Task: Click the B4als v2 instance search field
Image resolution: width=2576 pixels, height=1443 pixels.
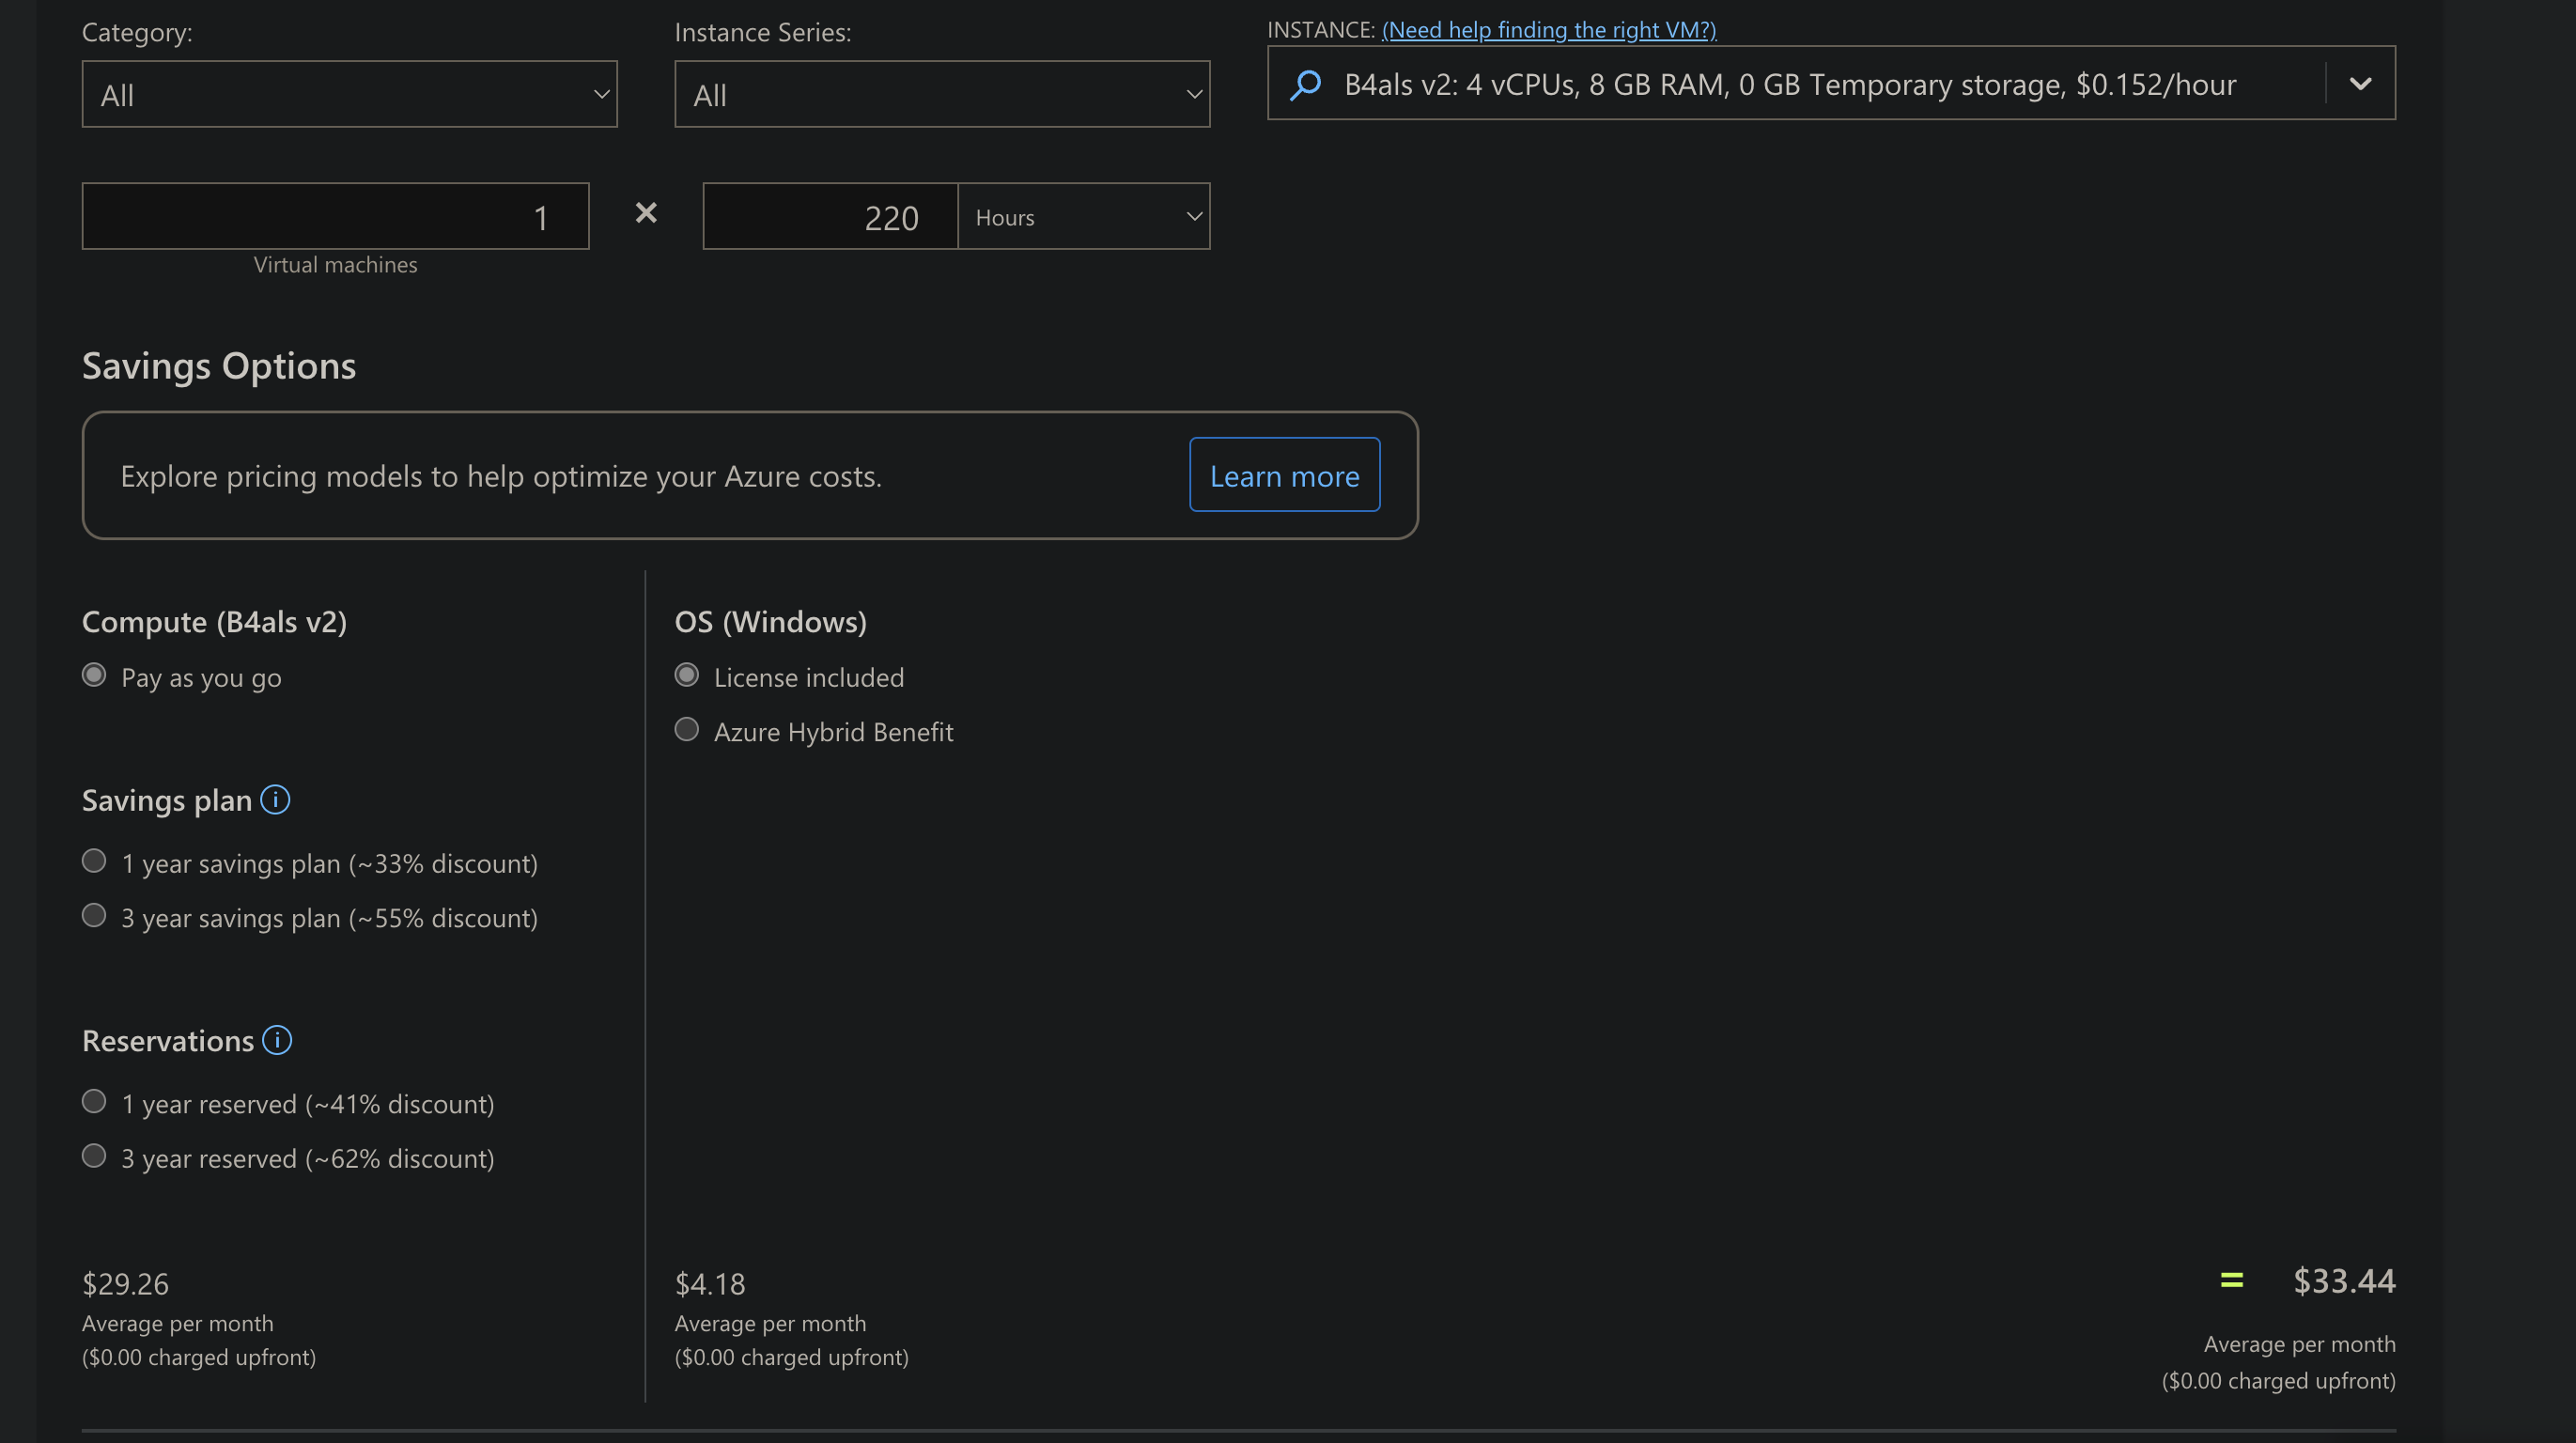Action: pos(1831,83)
